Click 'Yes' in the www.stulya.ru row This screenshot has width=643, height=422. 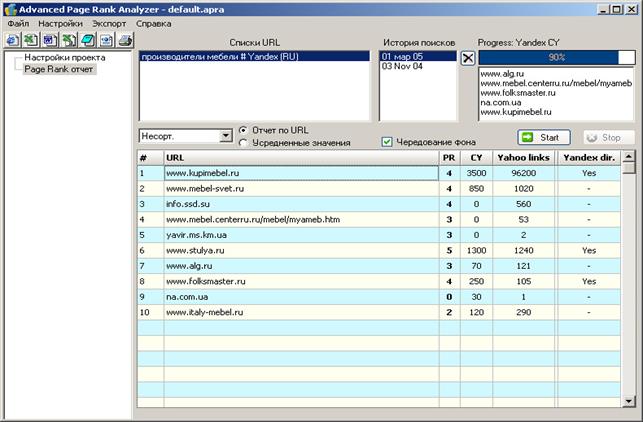[x=589, y=251]
